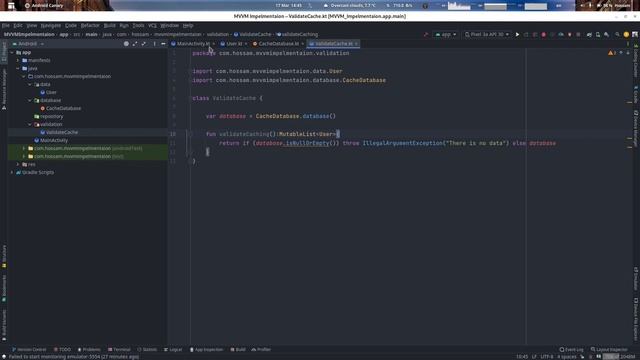Screen dimensions: 640x360
Task: Open the Terminal tool window
Action: [119, 350]
